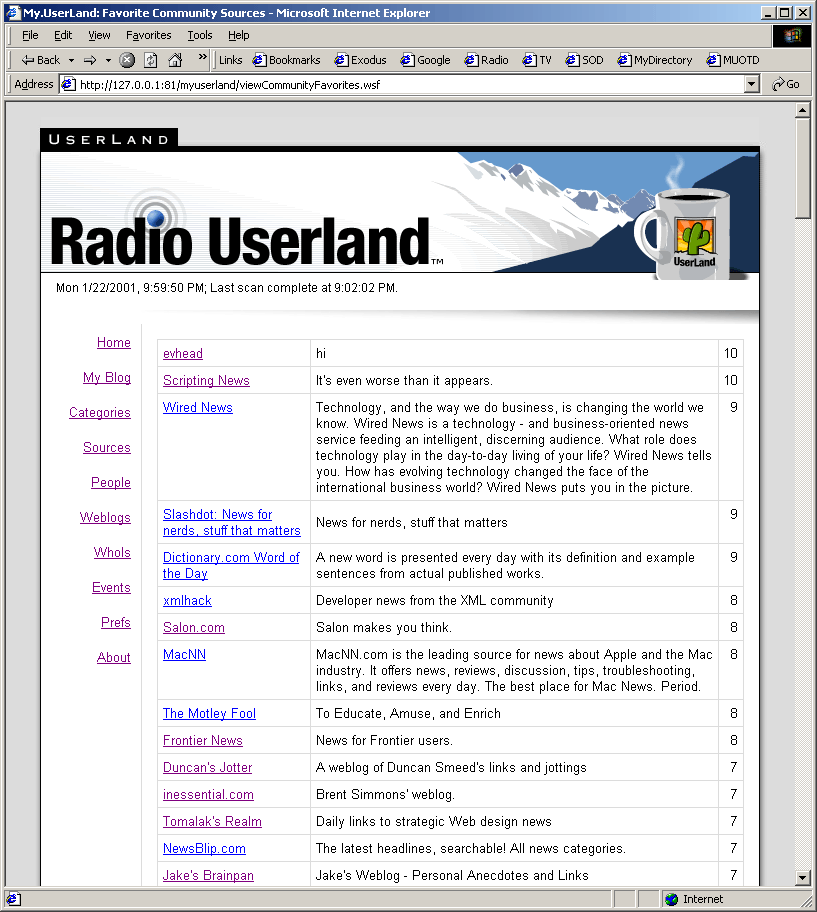Expand the address bar dropdown
This screenshot has width=817, height=912.
point(752,84)
